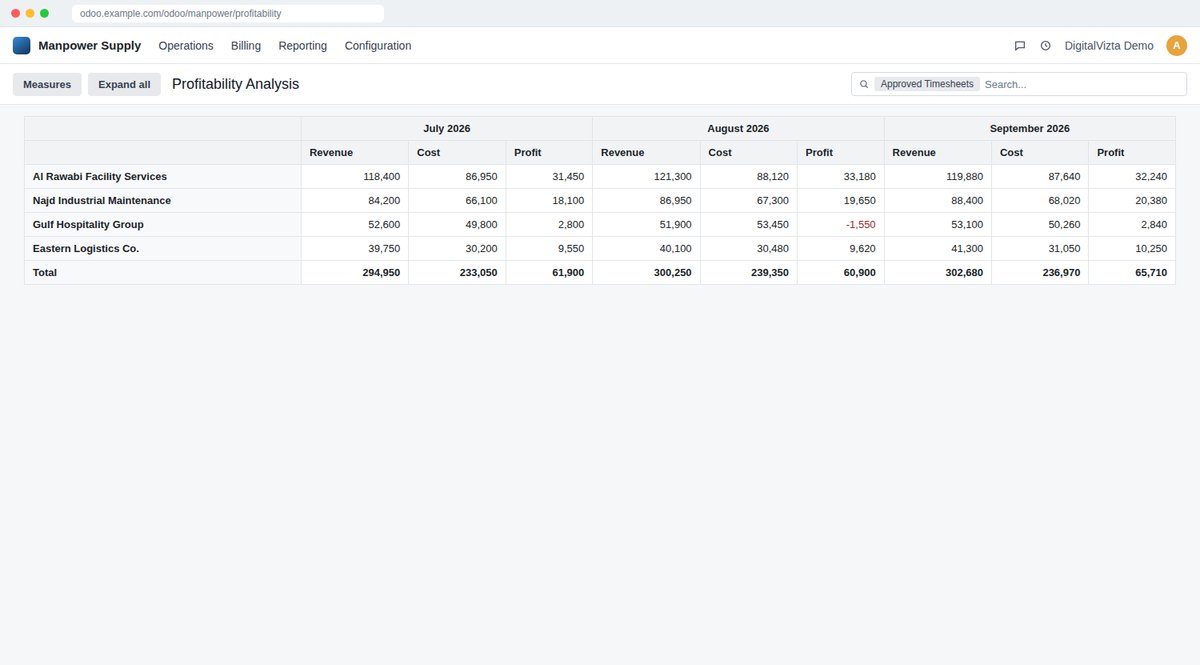Expand the July 2026 column header
This screenshot has width=1200, height=665.
coord(447,128)
